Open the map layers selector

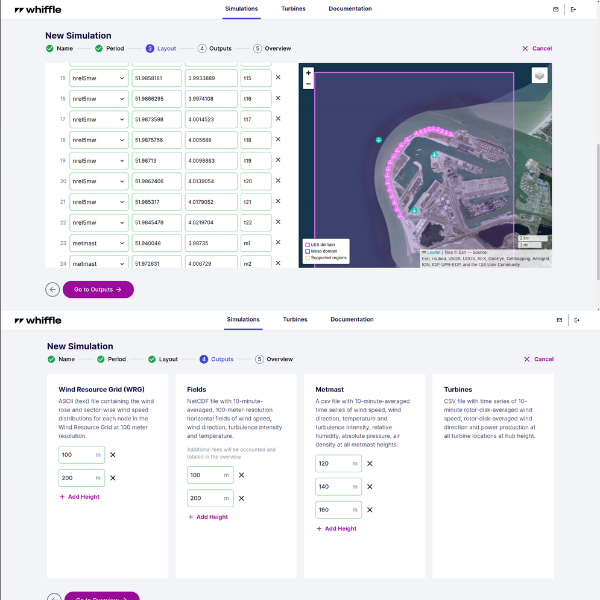(x=540, y=75)
